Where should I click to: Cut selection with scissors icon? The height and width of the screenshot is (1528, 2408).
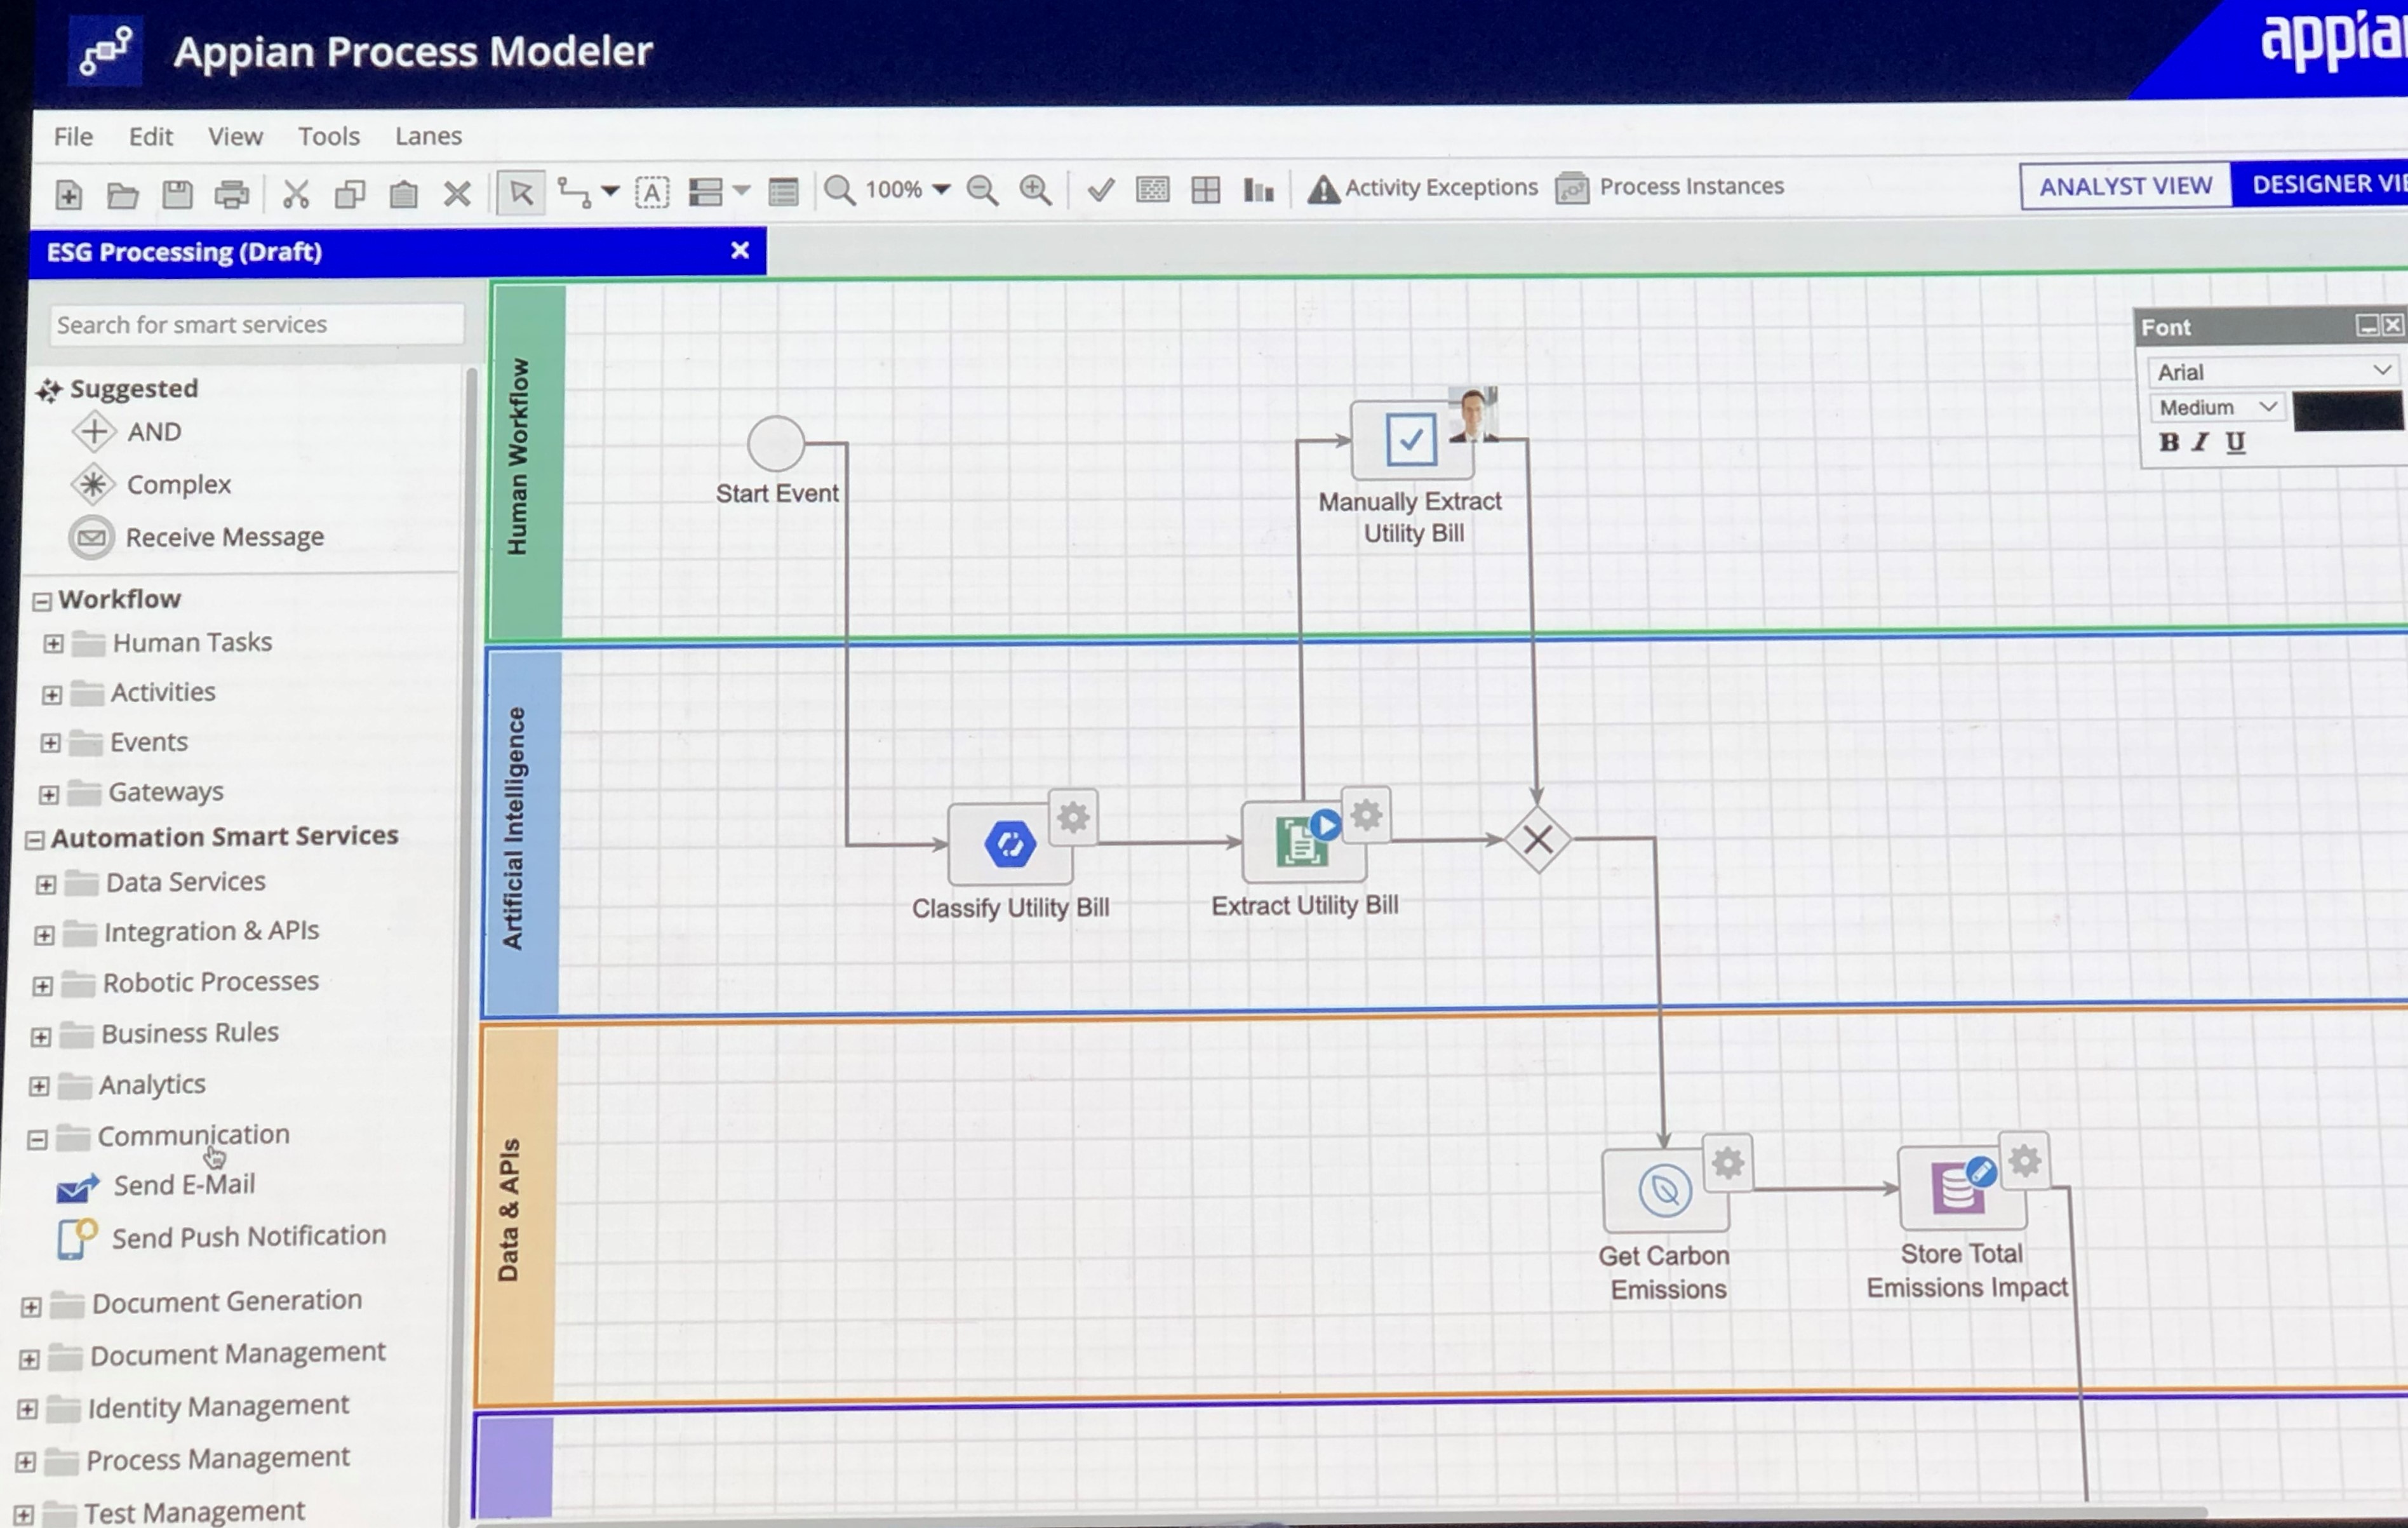[x=295, y=194]
